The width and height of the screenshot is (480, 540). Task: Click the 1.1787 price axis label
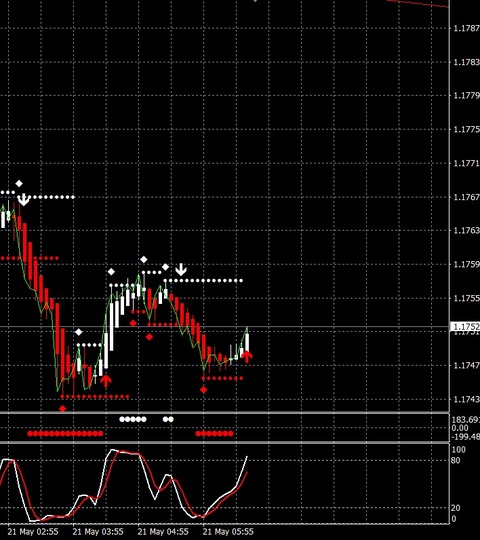[467, 28]
